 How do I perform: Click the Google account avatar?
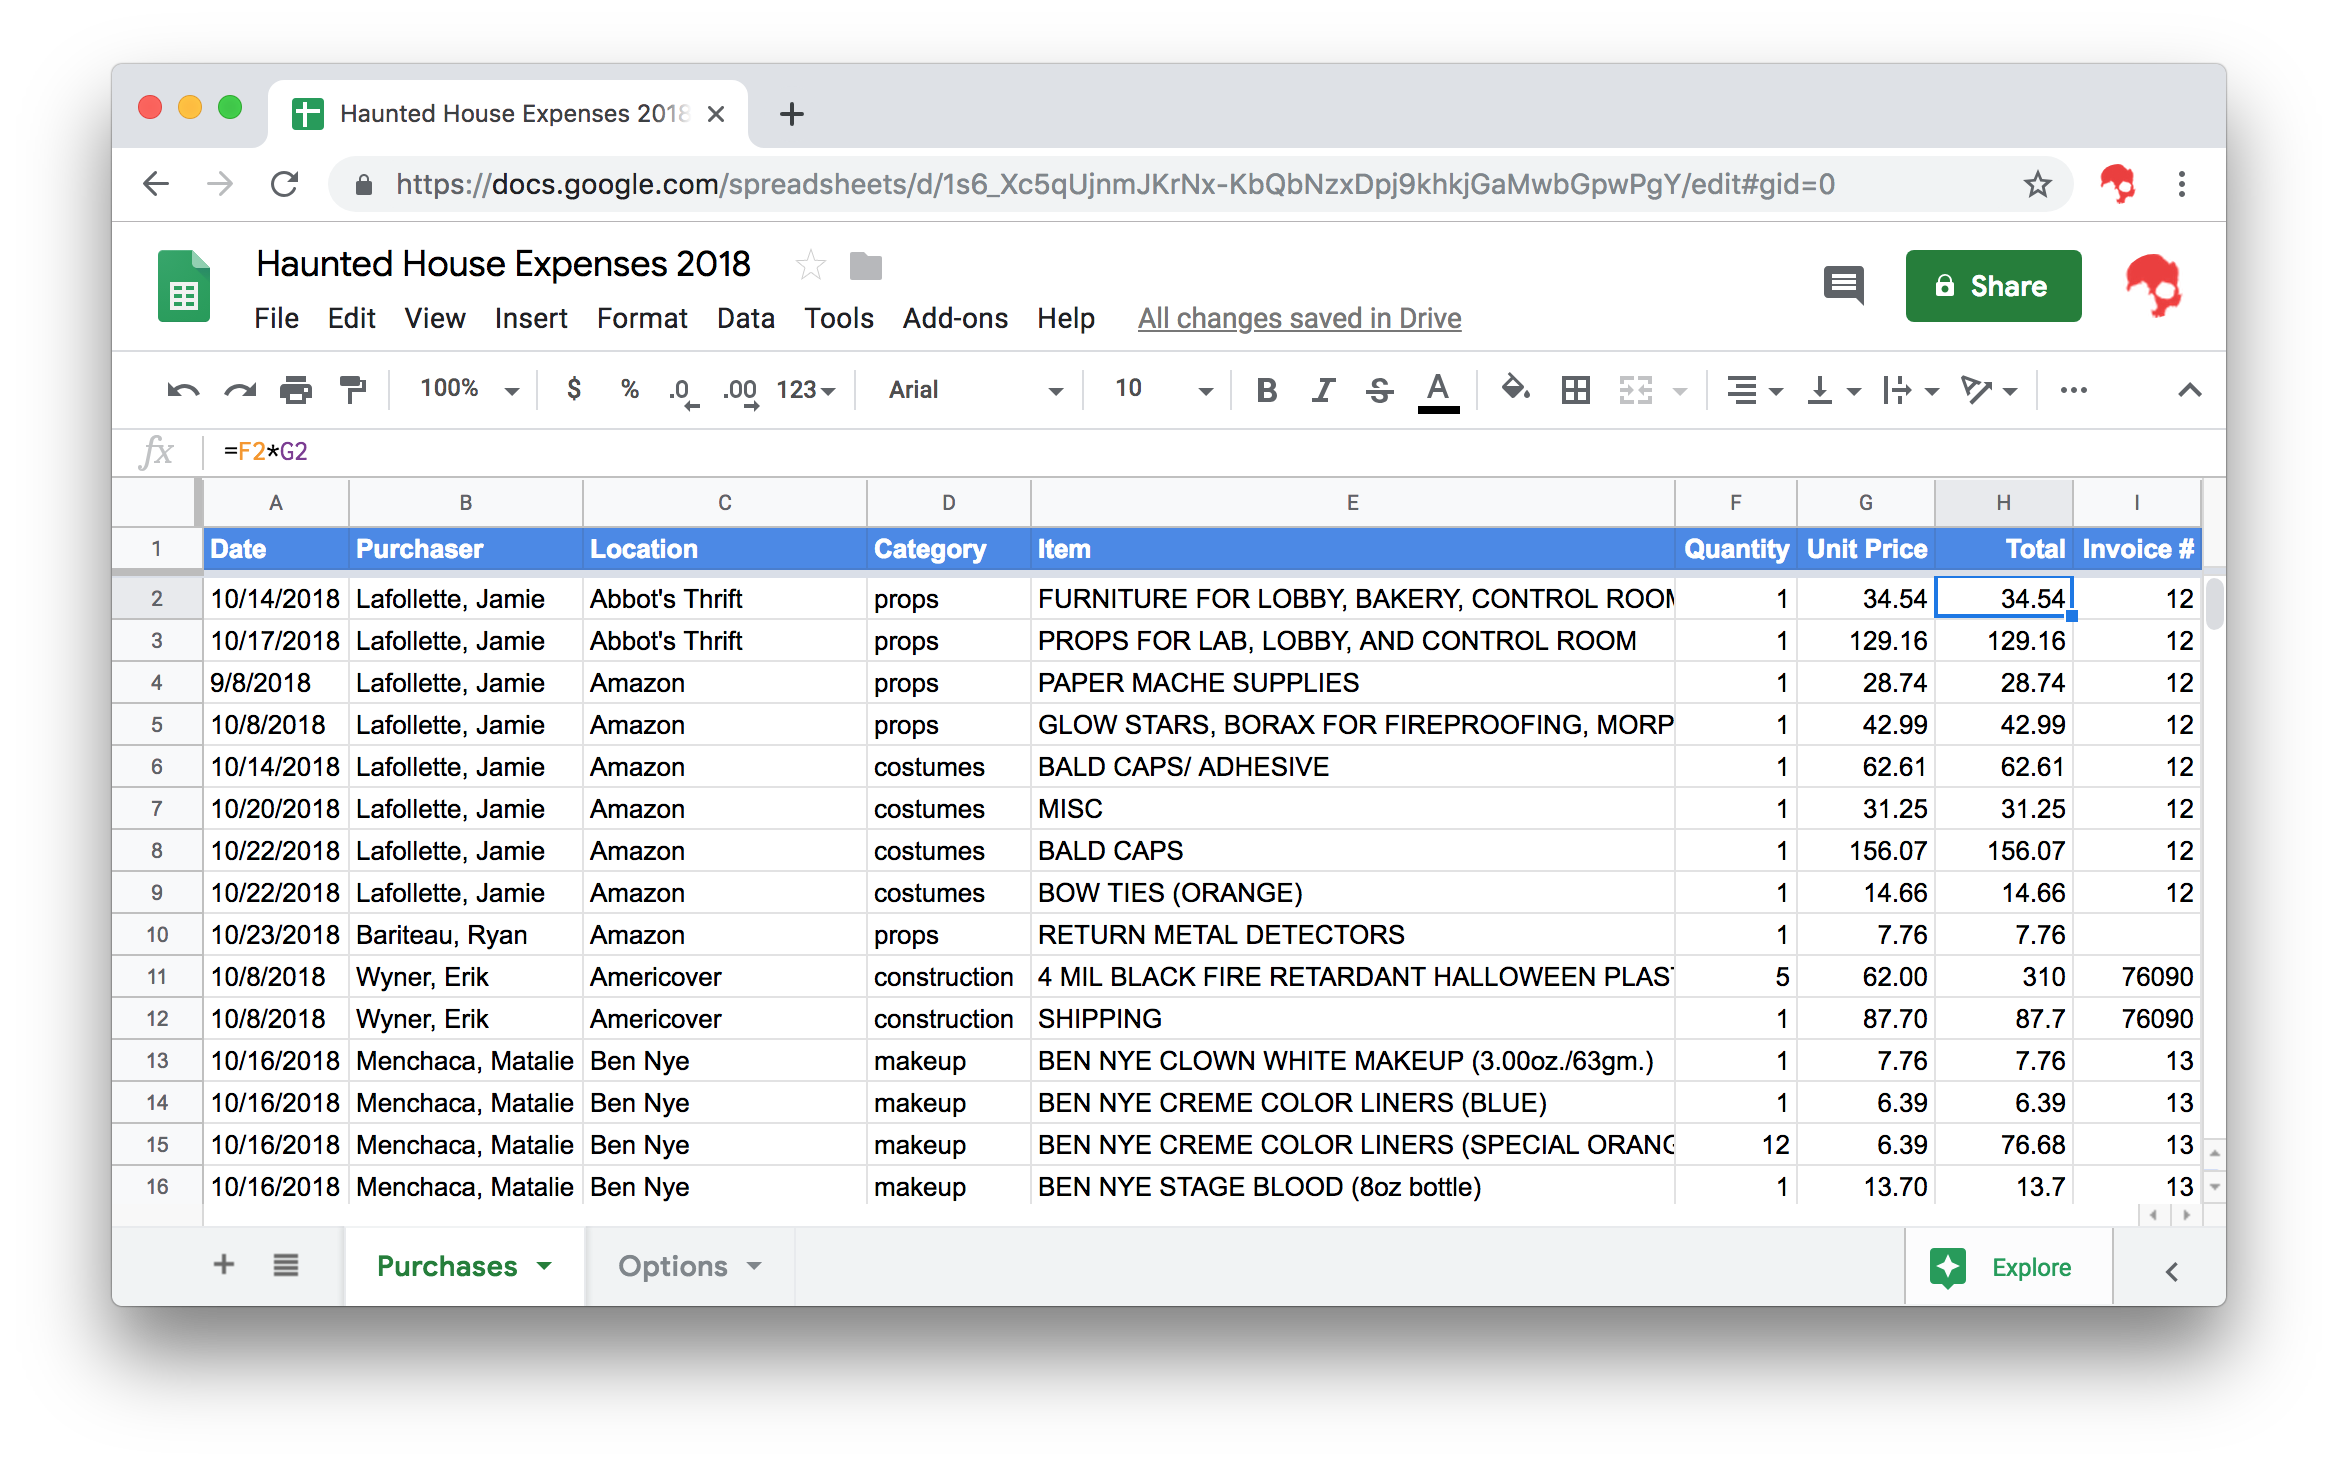[x=2153, y=286]
